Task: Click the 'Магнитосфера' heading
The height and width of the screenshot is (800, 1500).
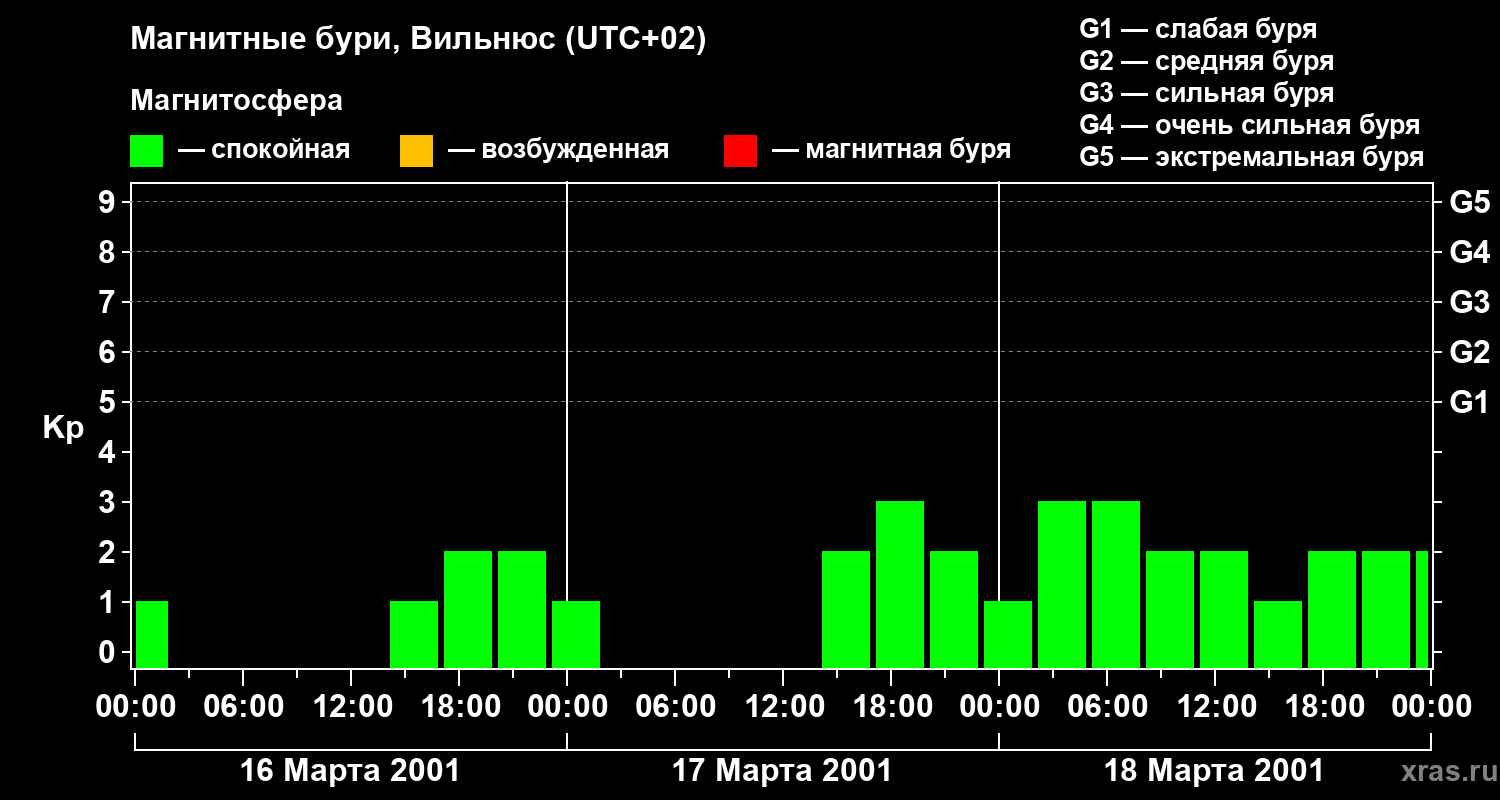Action: [x=236, y=101]
